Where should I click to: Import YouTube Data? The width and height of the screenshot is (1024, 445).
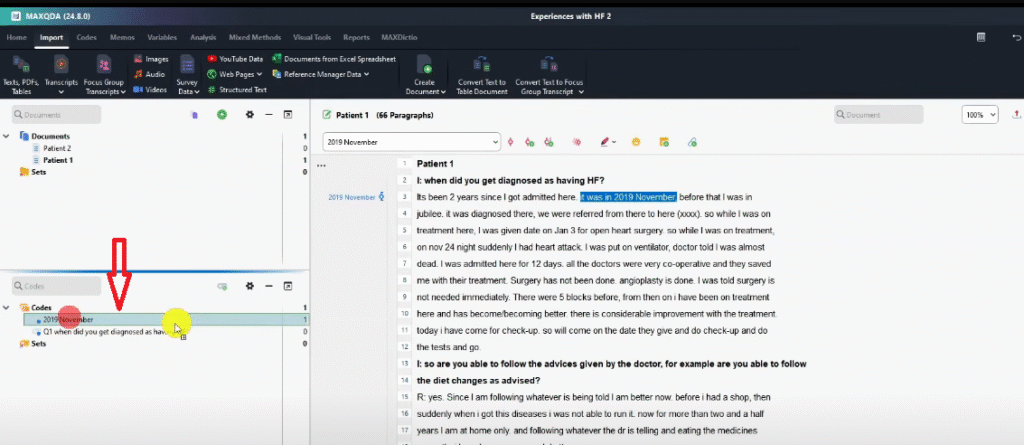pyautogui.click(x=235, y=59)
